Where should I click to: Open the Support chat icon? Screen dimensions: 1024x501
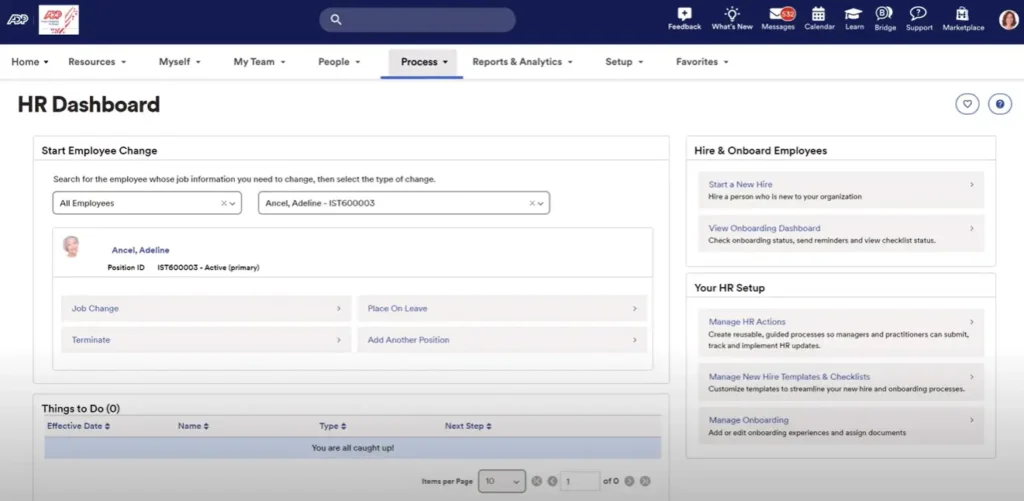click(918, 15)
